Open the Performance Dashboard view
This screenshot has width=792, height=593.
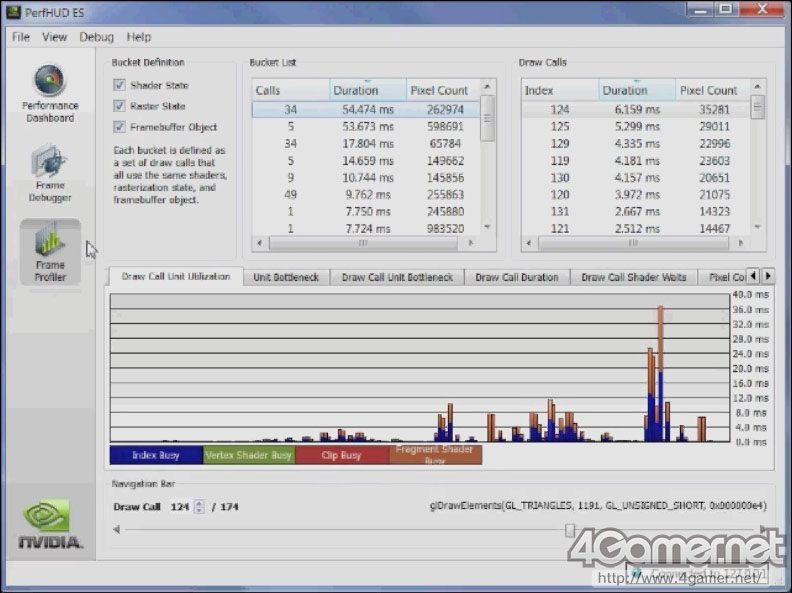[x=50, y=94]
